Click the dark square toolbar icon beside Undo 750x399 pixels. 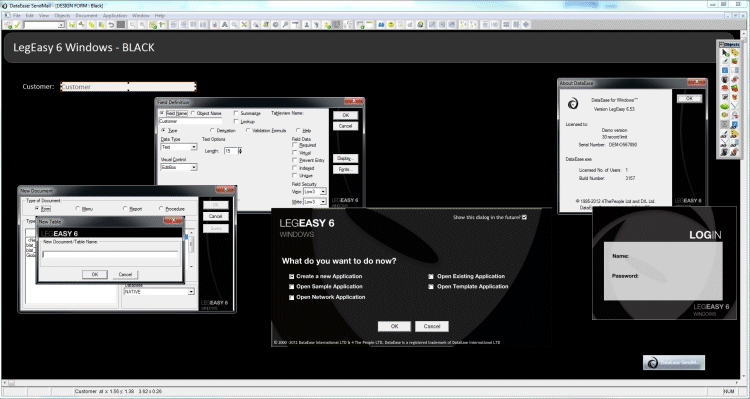(x=121, y=24)
